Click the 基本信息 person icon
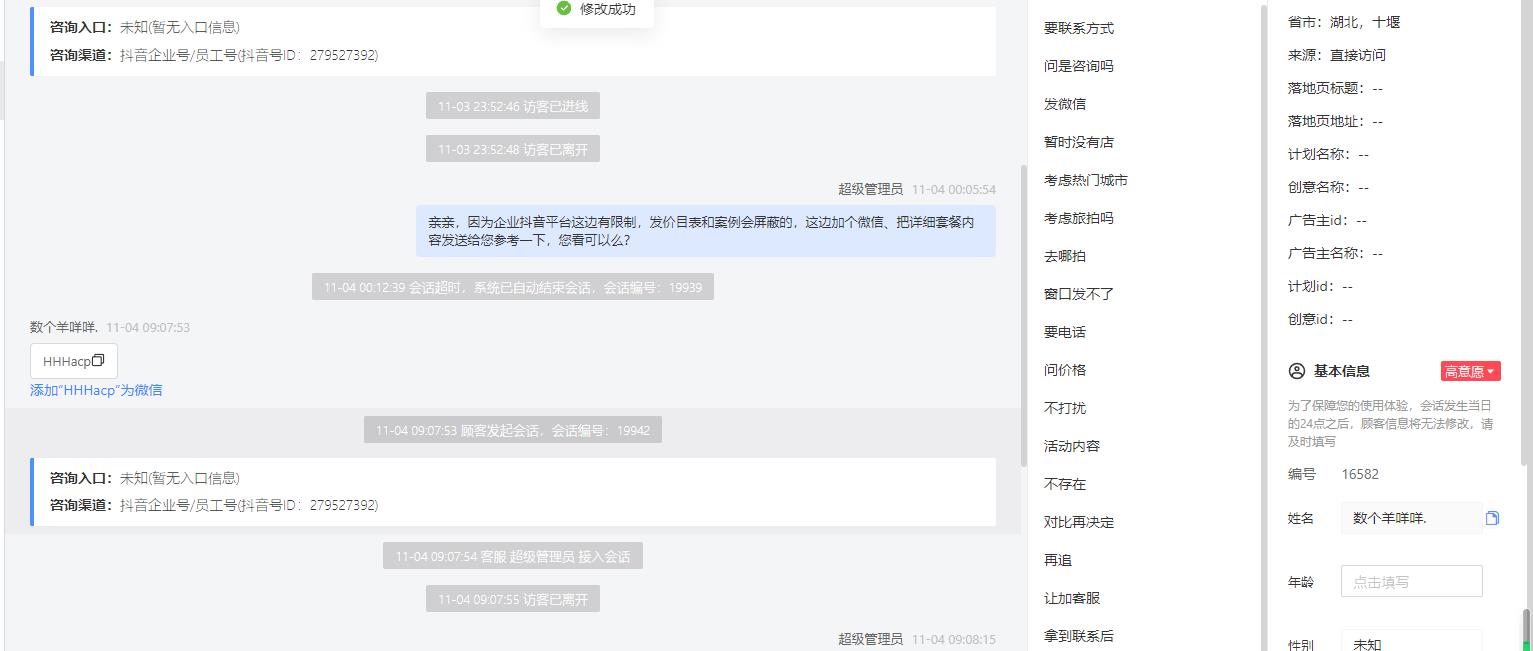 [x=1297, y=371]
